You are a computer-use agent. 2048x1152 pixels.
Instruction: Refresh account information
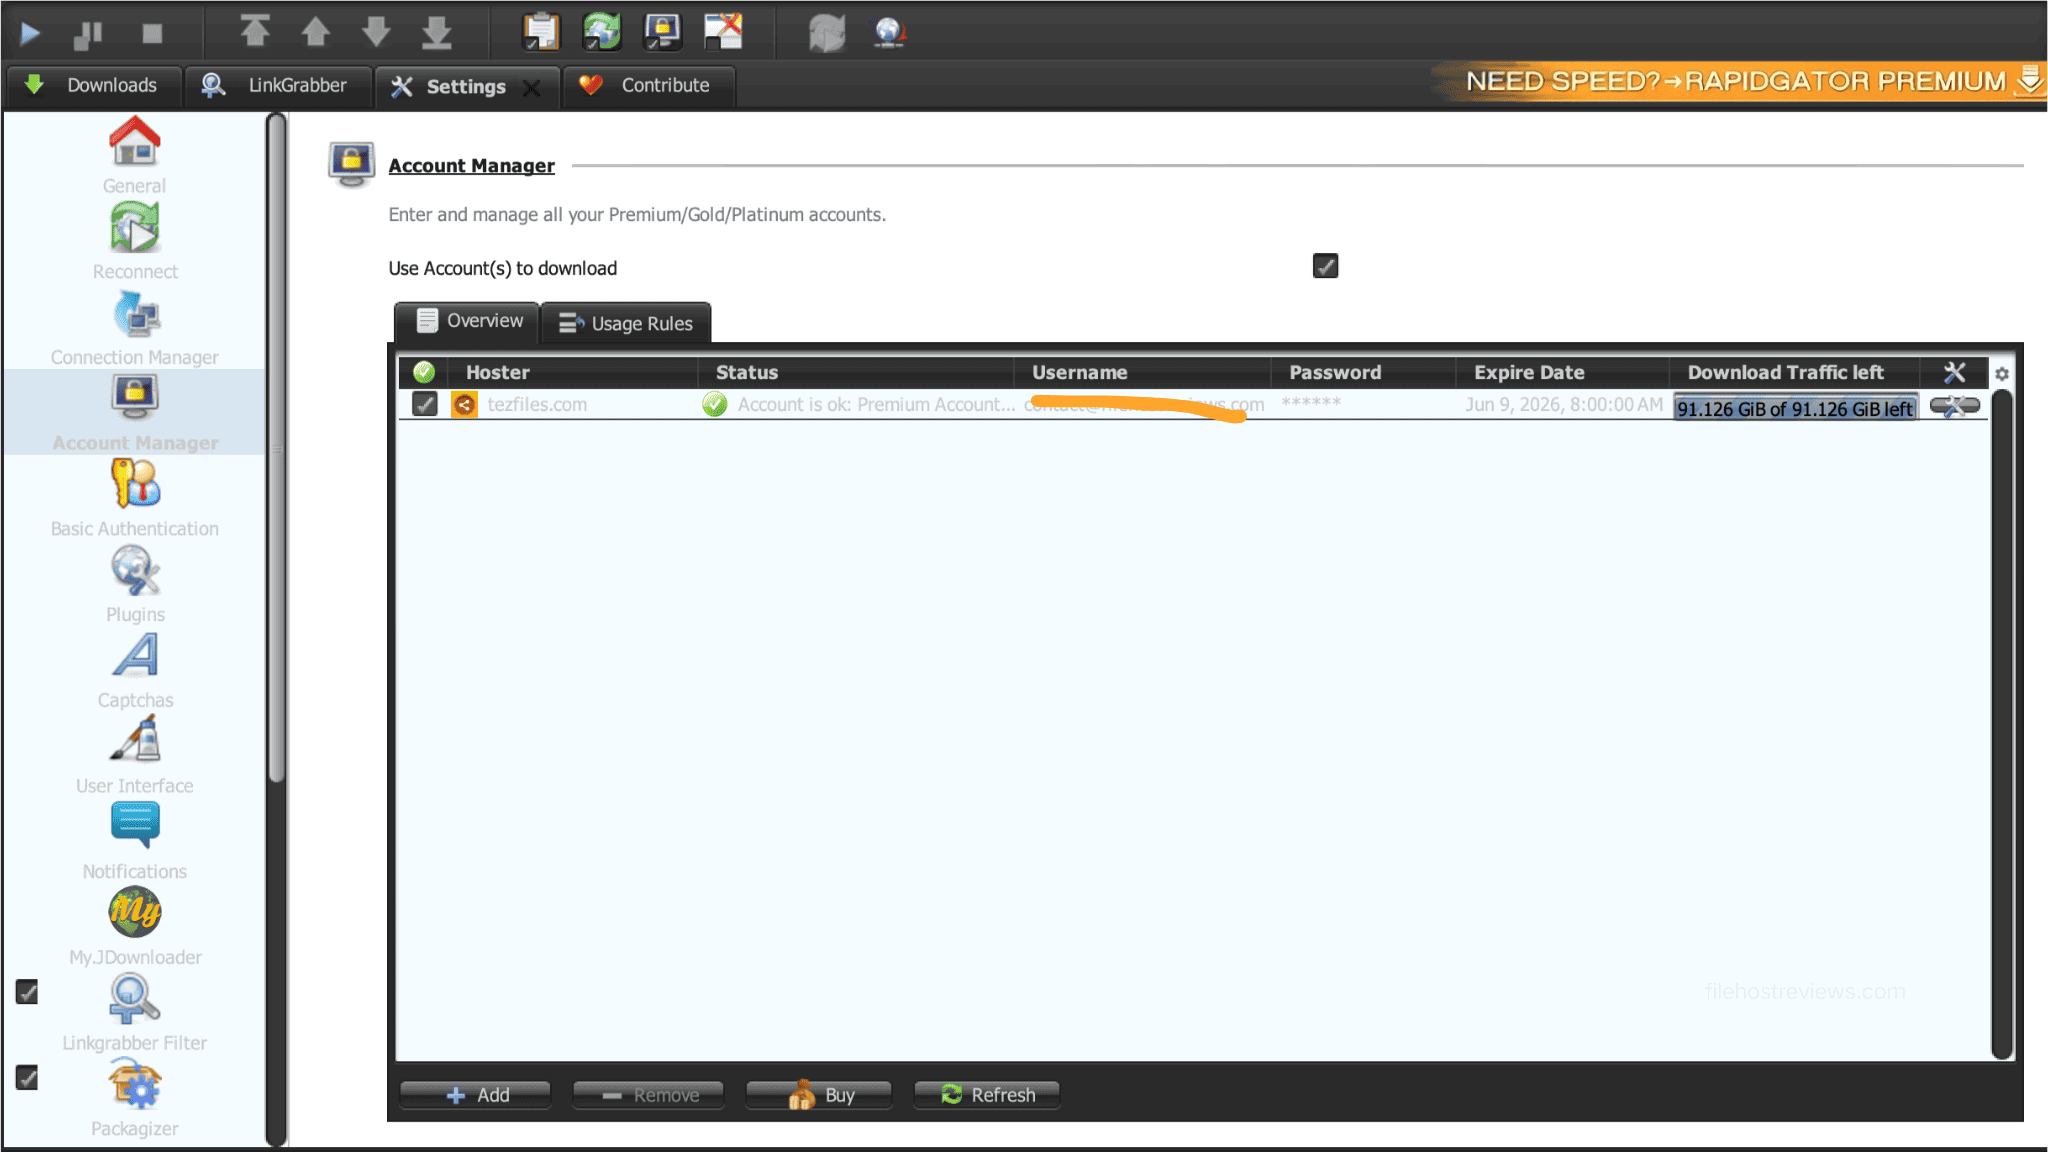tap(987, 1095)
